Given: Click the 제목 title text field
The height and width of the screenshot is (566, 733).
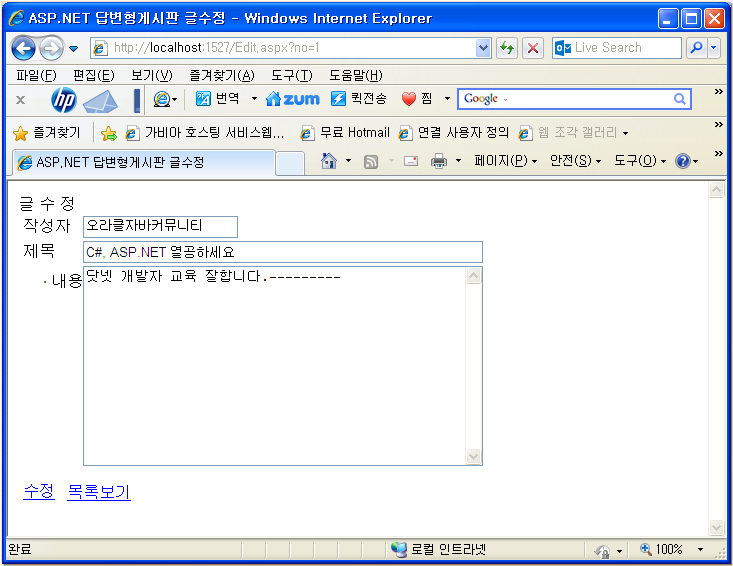Looking at the screenshot, I should click(283, 252).
